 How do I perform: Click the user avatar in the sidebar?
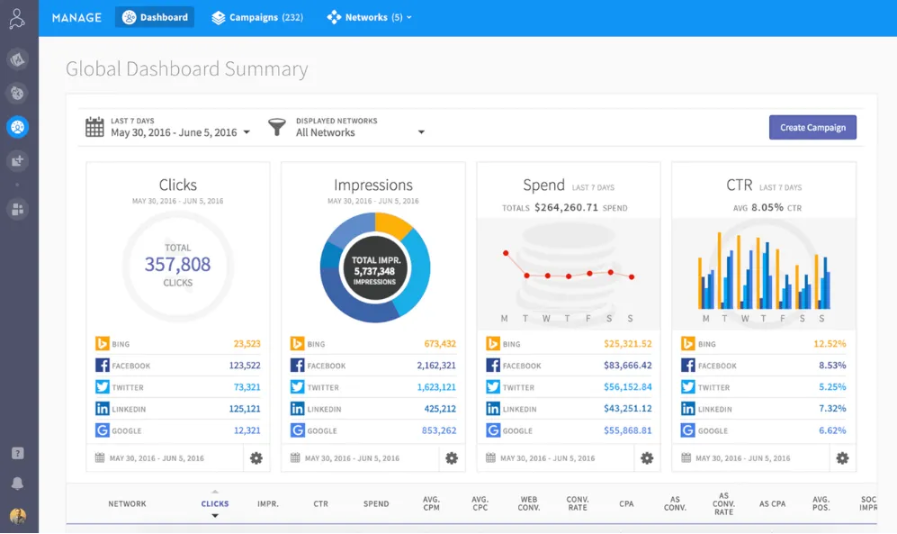pyautogui.click(x=17, y=516)
